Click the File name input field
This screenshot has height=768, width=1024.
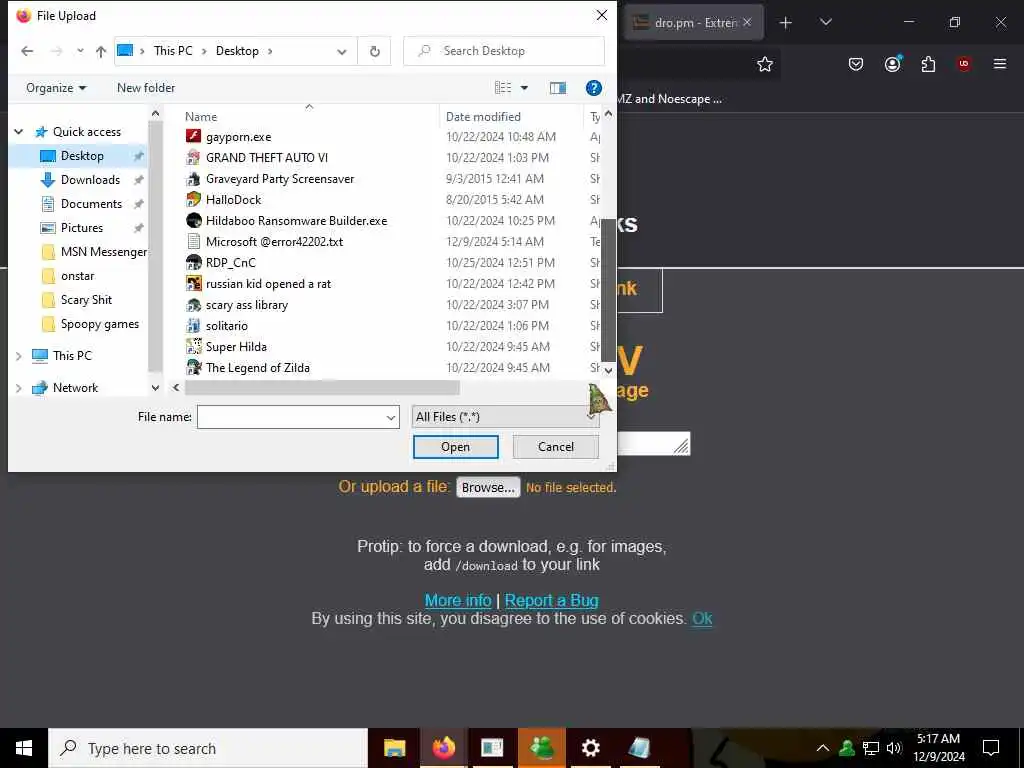(291, 417)
